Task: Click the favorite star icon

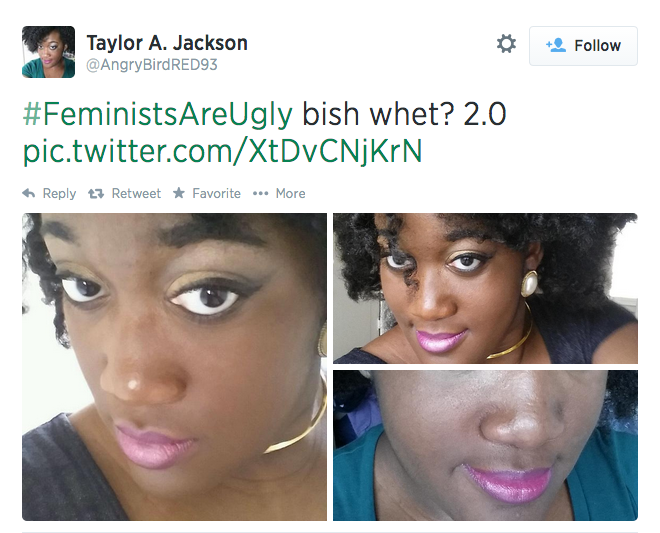Action: [x=179, y=193]
